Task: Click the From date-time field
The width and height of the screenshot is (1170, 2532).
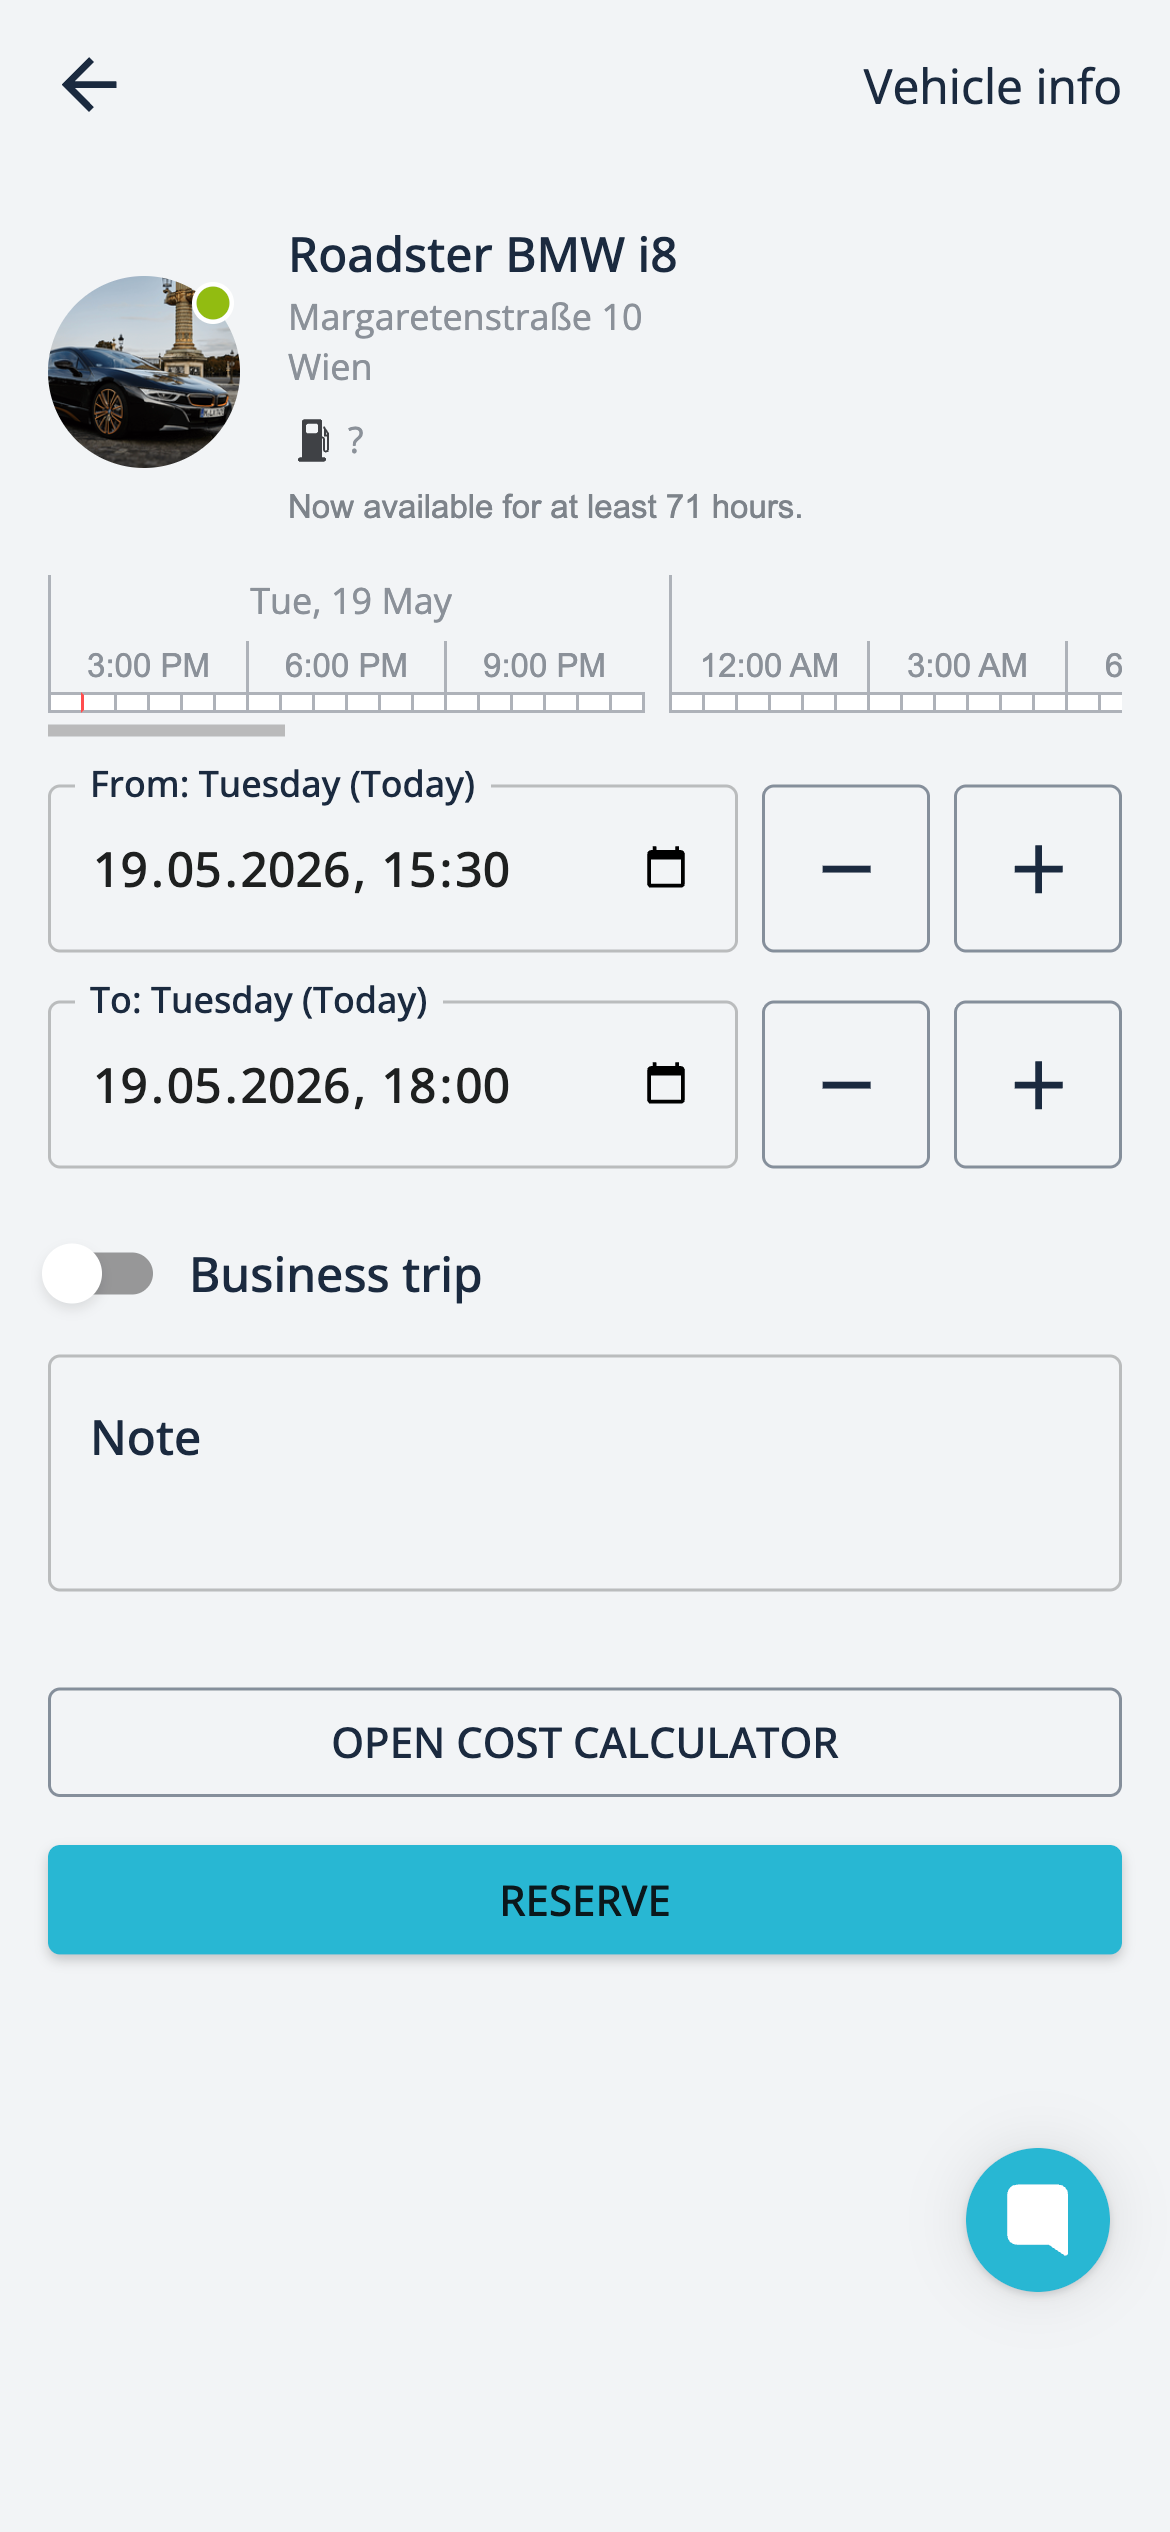Action: [x=393, y=868]
